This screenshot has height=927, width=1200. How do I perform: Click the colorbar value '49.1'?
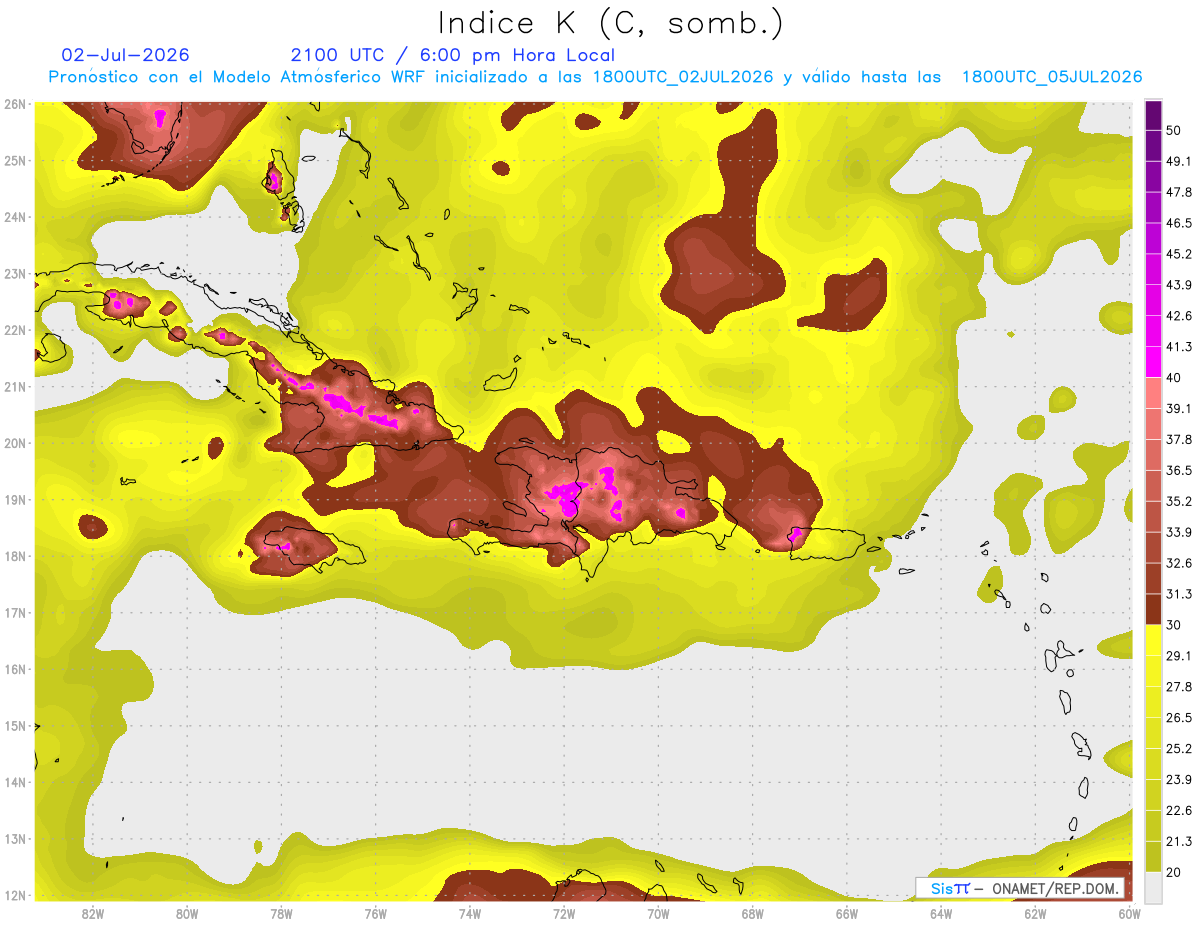1179,161
